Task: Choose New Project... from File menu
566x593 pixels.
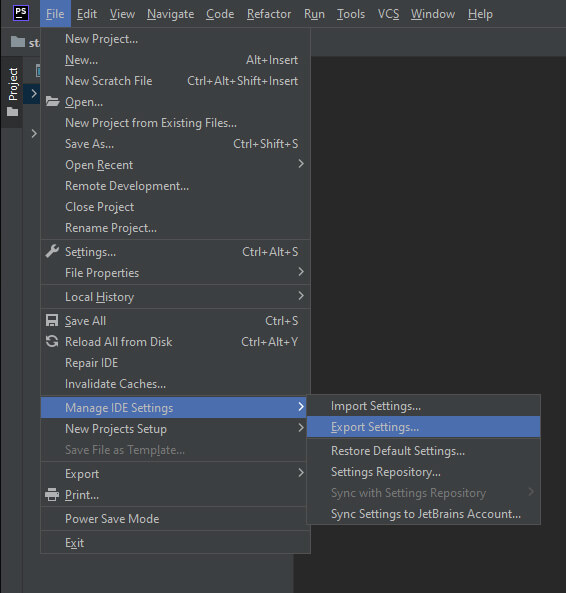Action: click(175, 39)
